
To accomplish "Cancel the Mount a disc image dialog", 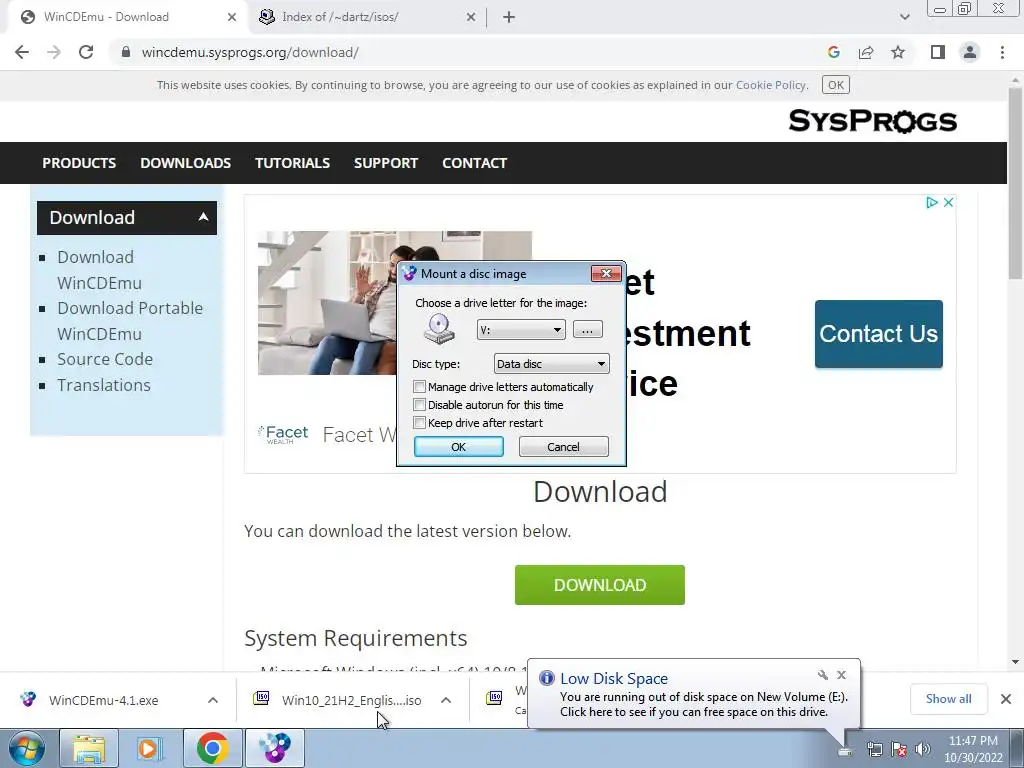I will 564,447.
